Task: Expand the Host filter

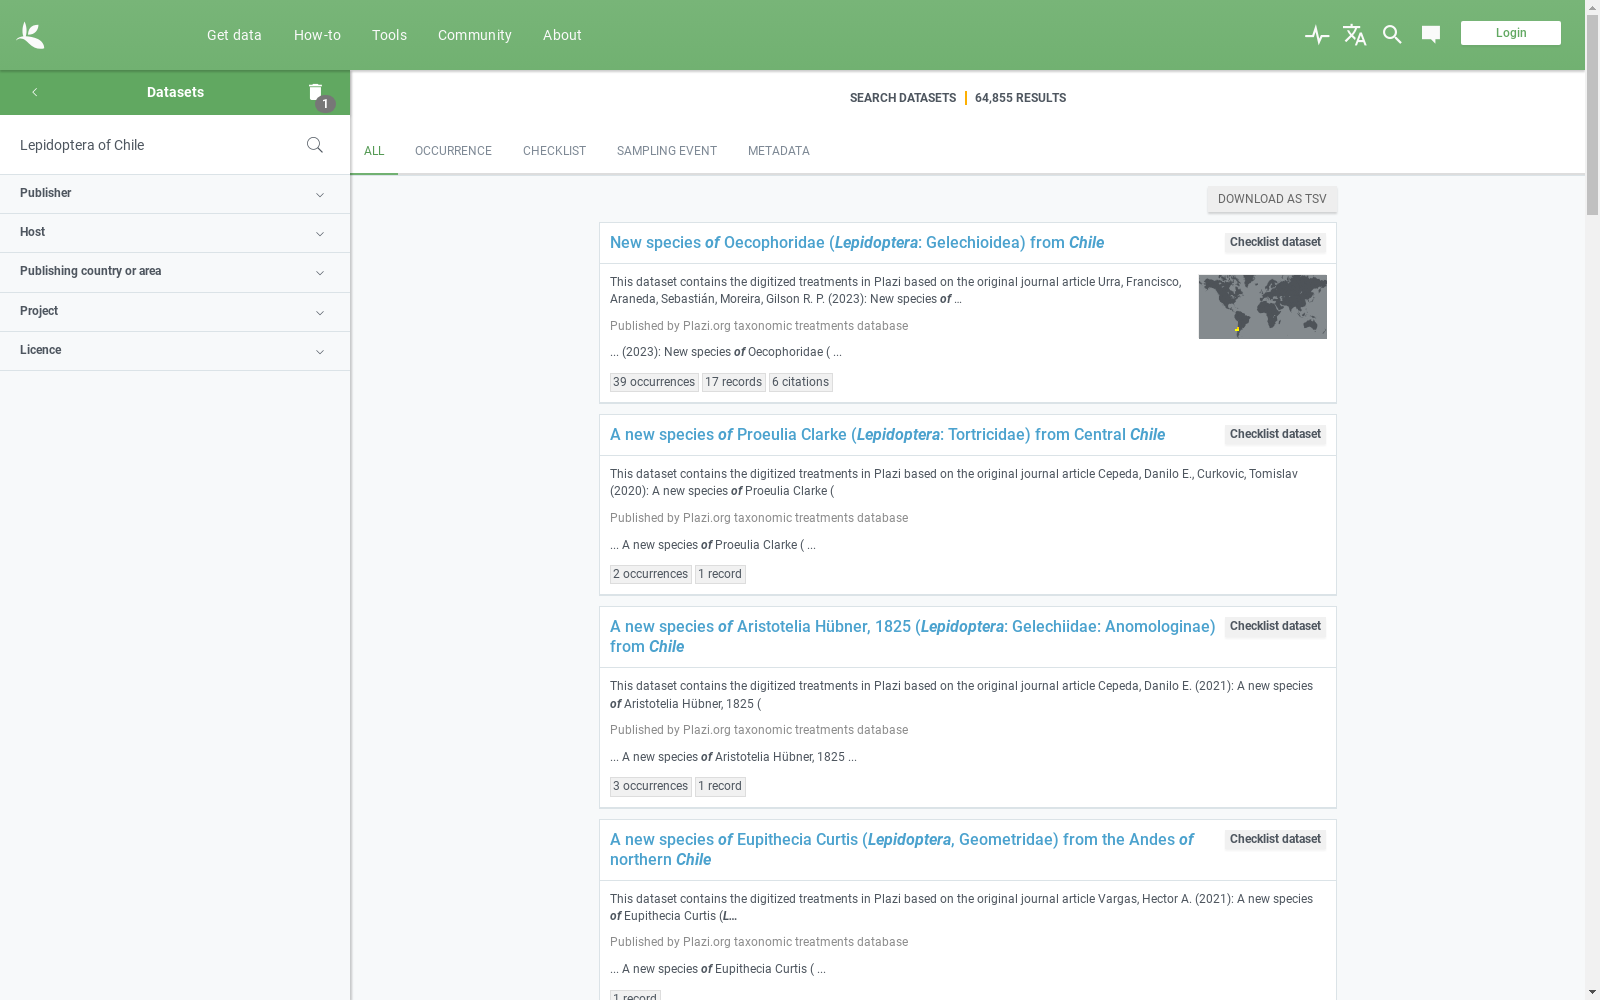Action: (175, 233)
